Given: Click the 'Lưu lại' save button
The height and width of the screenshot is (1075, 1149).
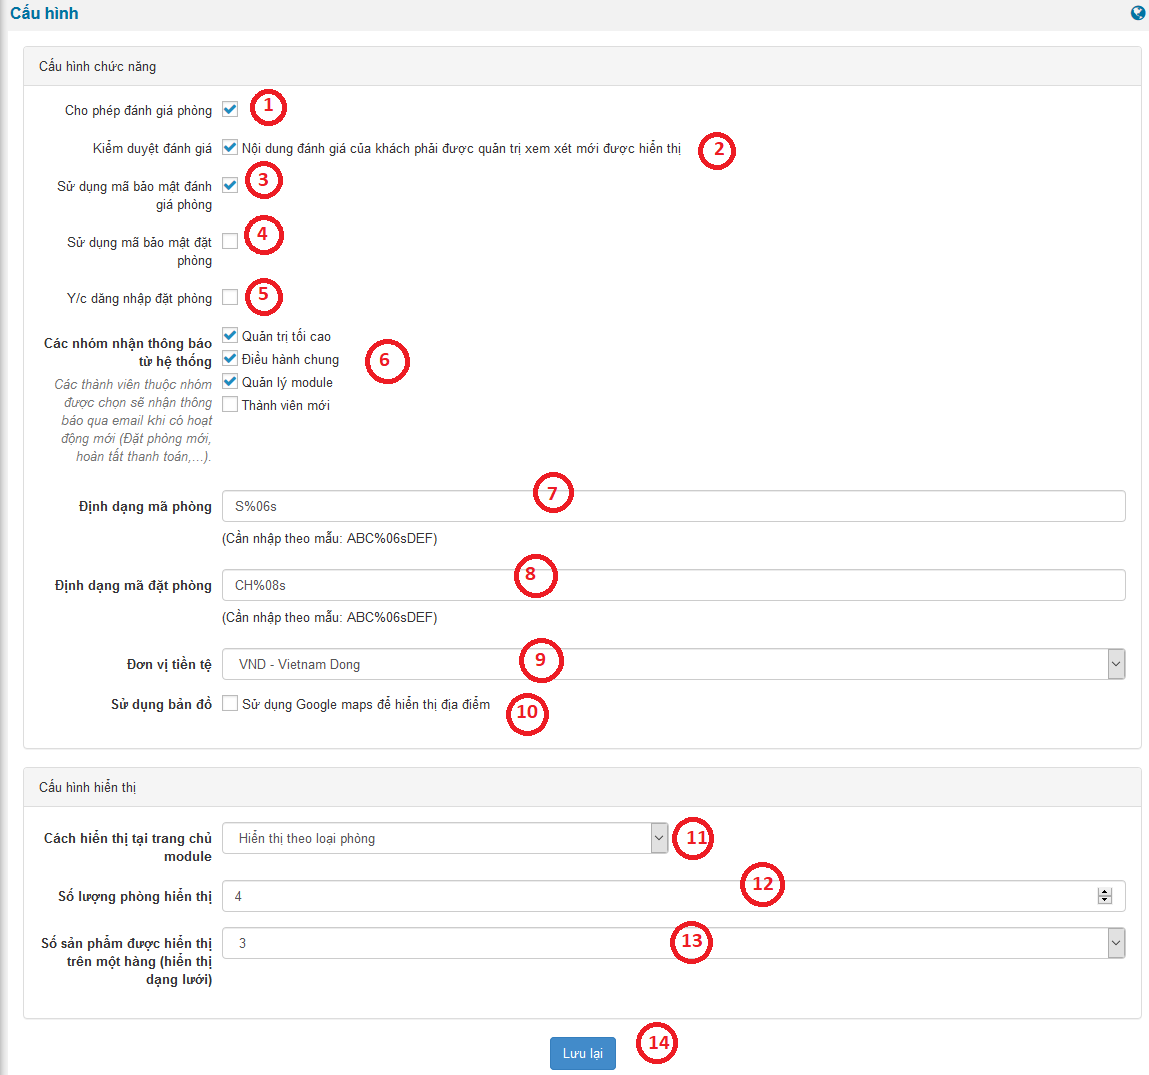Looking at the screenshot, I should (582, 1053).
